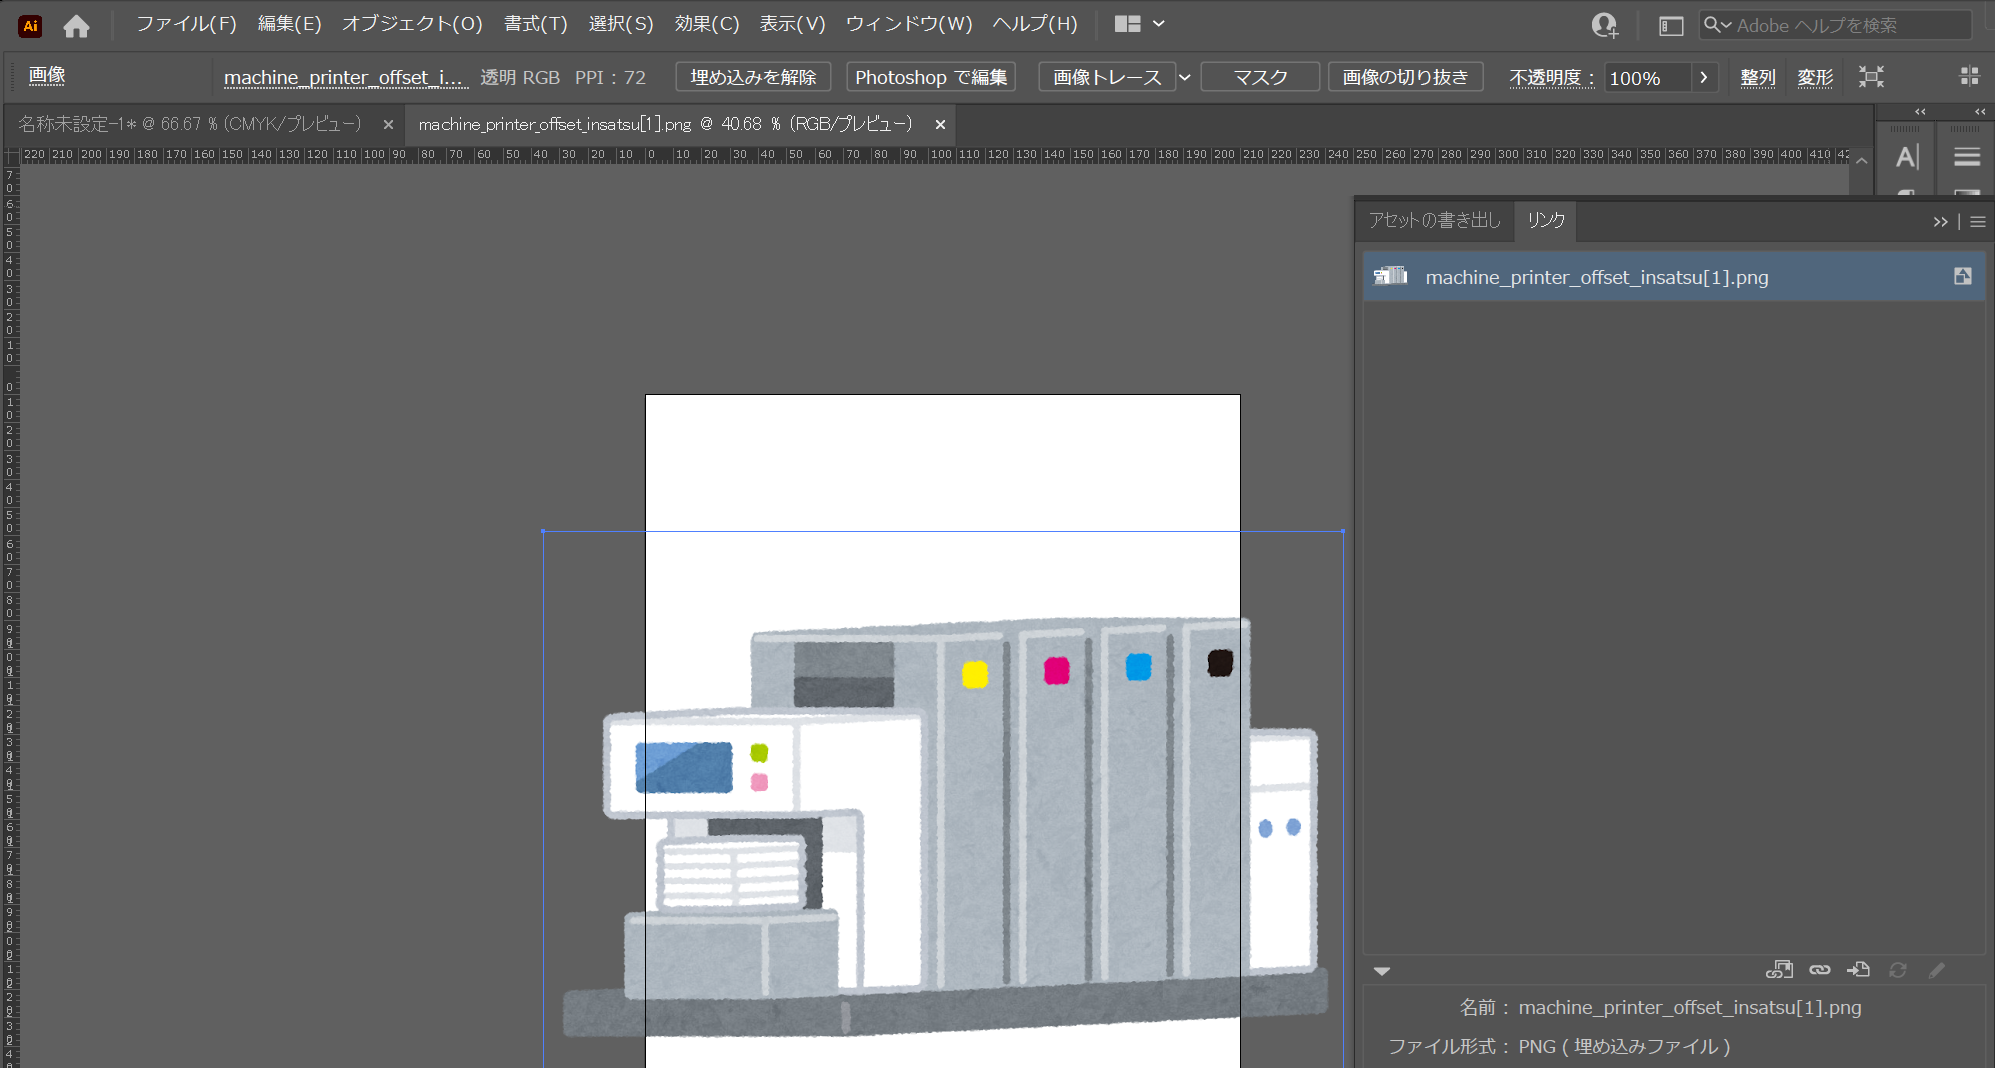Viewport: 1995px width, 1068px height.
Task: Click relink from CC Libraries icon
Action: point(1779,970)
